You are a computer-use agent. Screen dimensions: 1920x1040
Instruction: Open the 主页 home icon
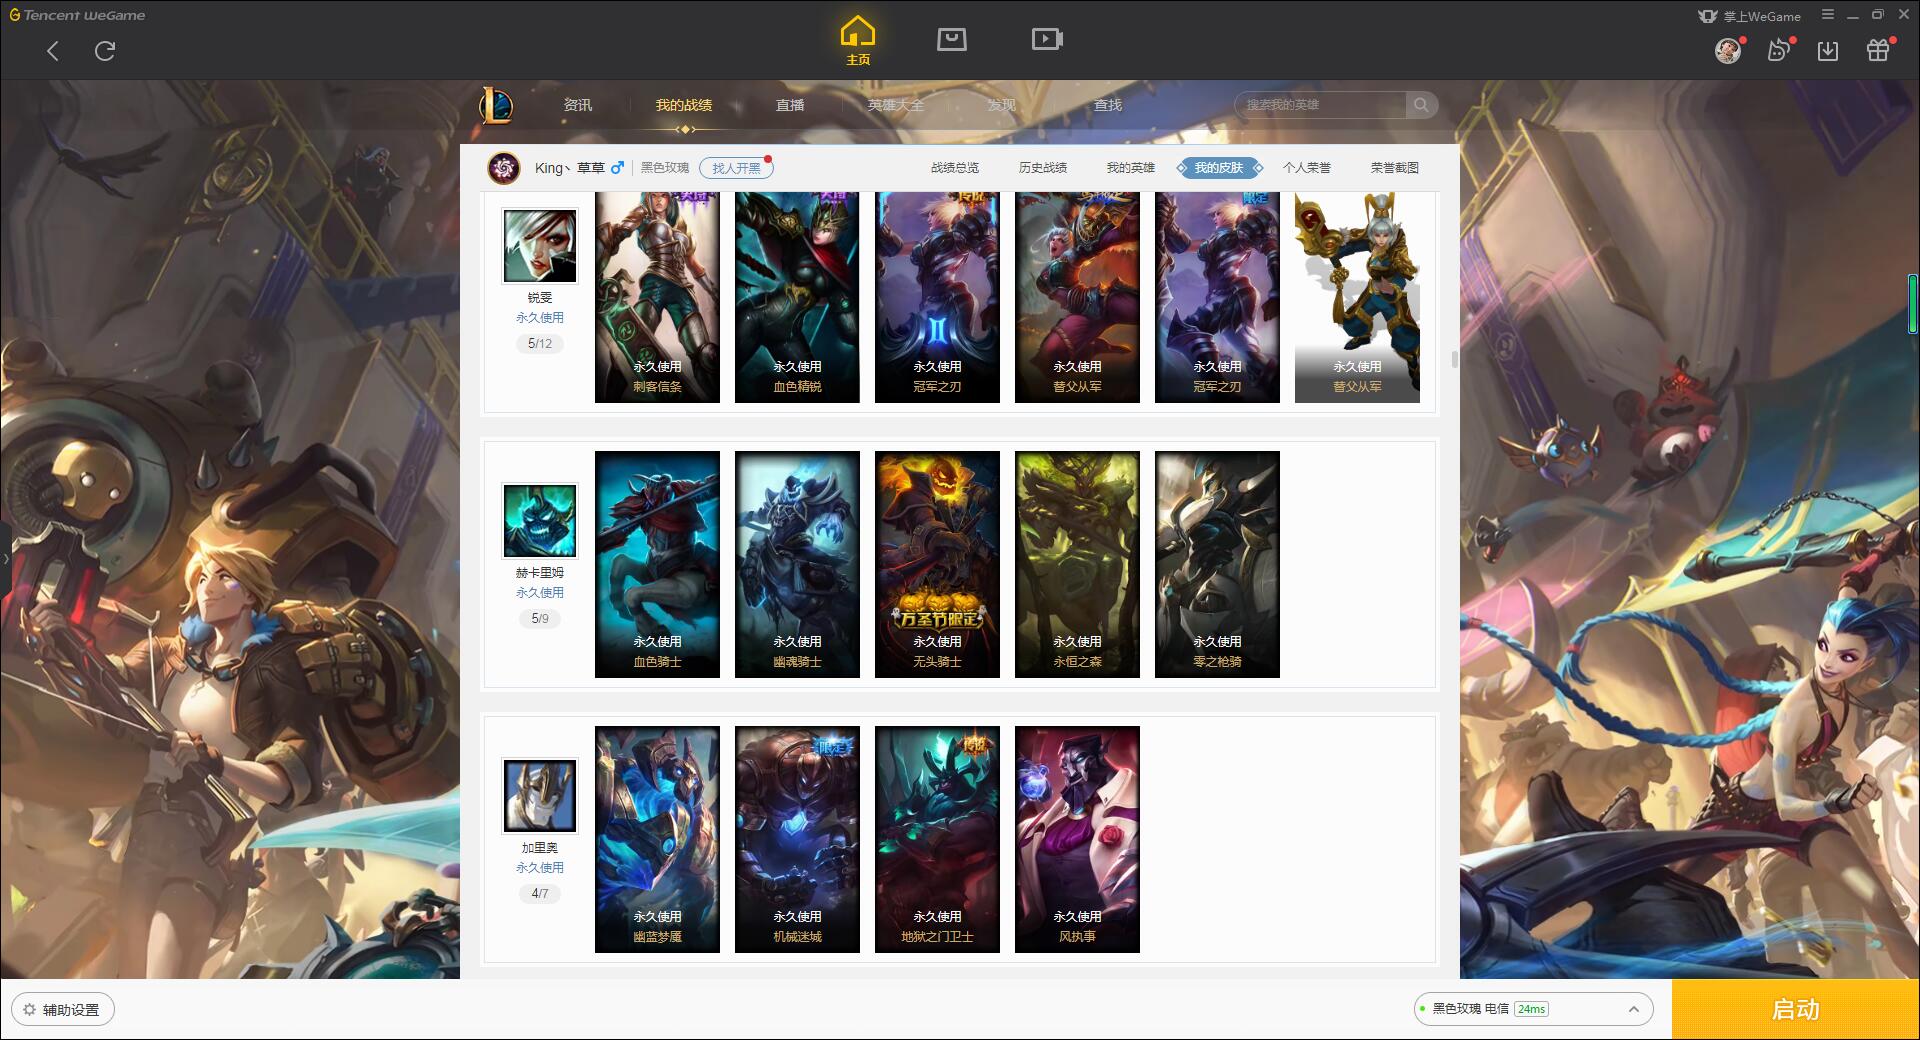coord(857,41)
